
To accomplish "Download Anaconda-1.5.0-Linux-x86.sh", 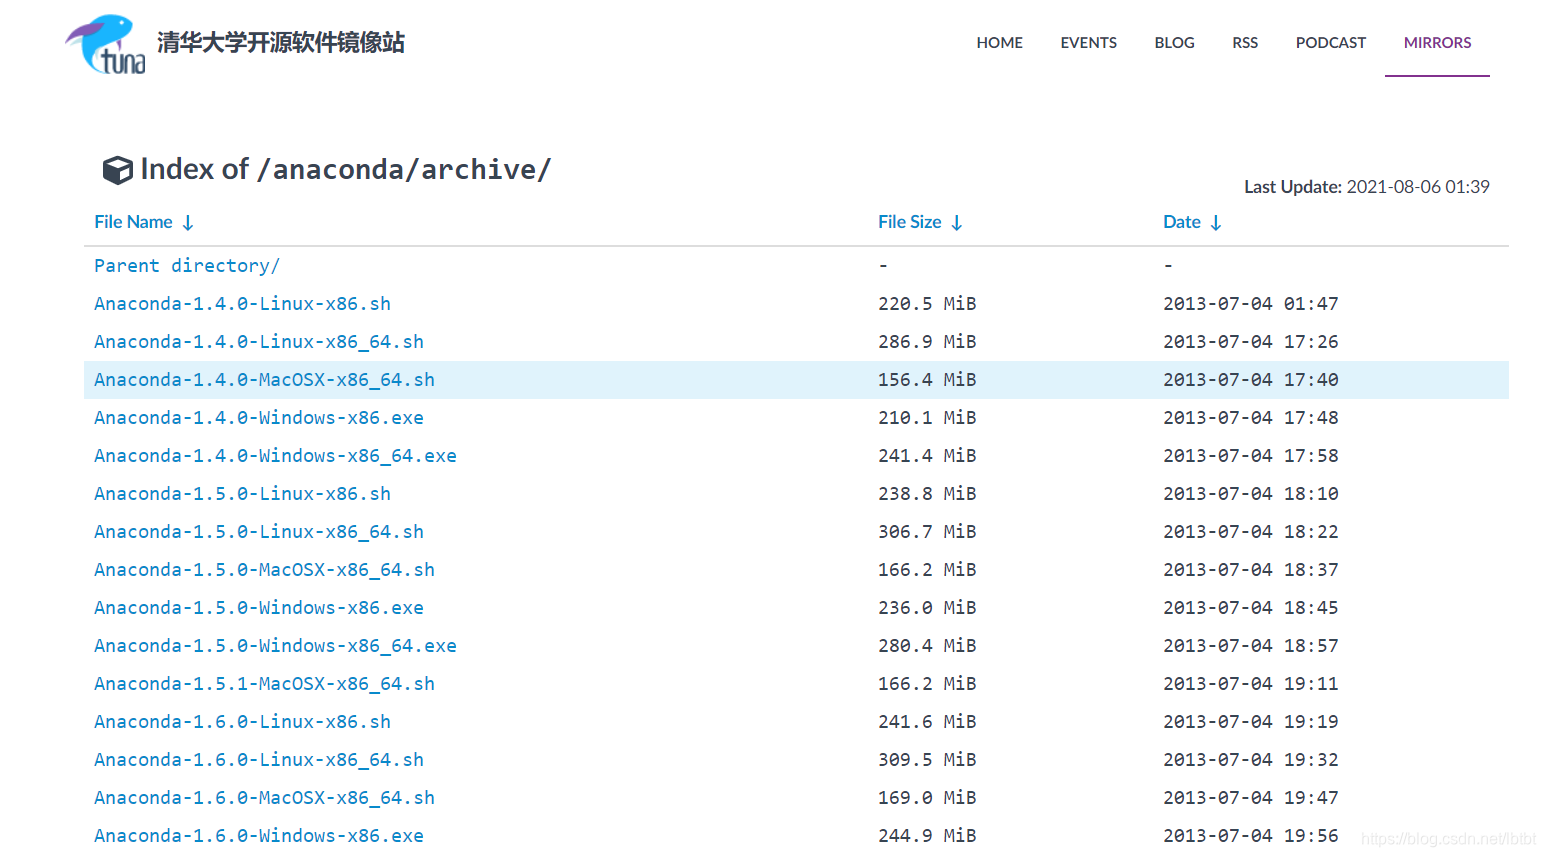I will [242, 494].
